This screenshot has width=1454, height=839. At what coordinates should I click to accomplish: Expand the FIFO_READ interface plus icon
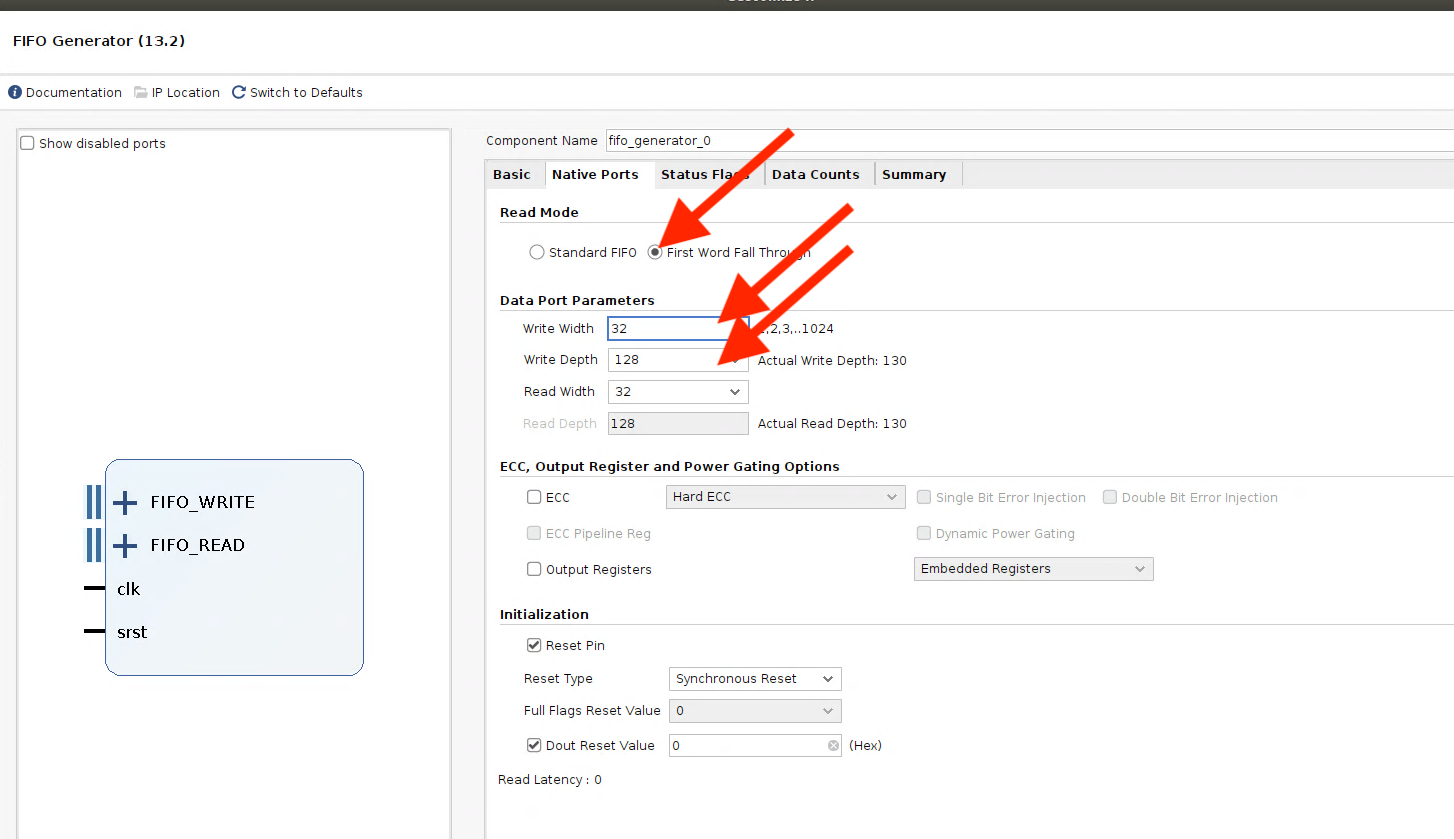pyautogui.click(x=125, y=545)
